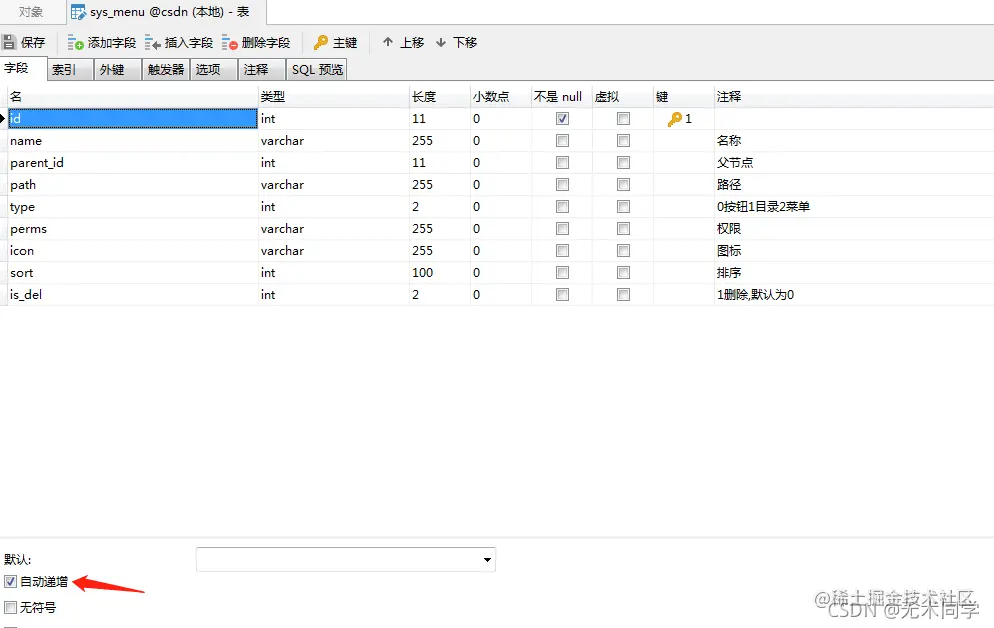The height and width of the screenshot is (628, 994).
Task: Click comment 0按钮1目录2菜单
Action: (763, 207)
